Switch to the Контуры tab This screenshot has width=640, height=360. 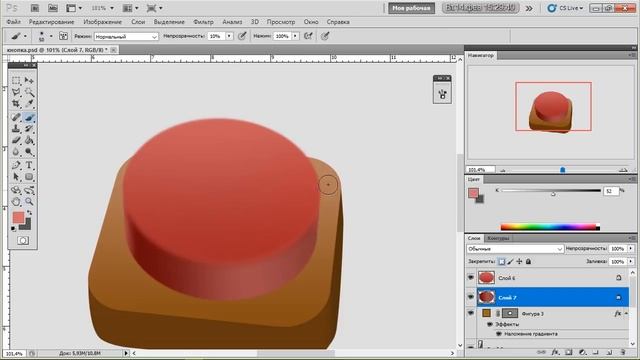pyautogui.click(x=498, y=238)
